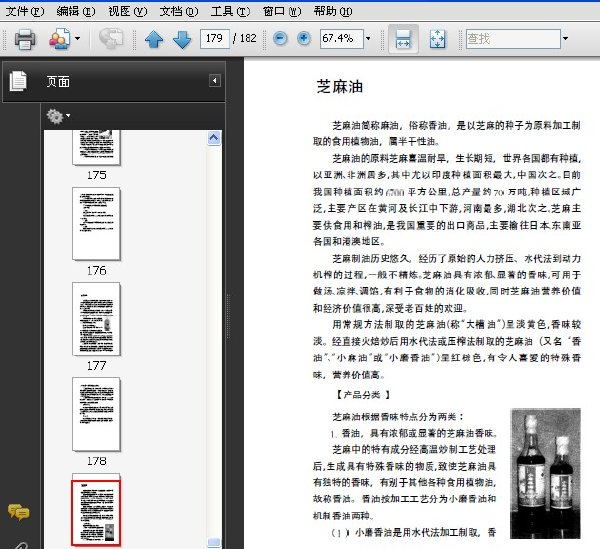The height and width of the screenshot is (549, 600).
Task: Toggle fit full page view
Action: (x=437, y=39)
